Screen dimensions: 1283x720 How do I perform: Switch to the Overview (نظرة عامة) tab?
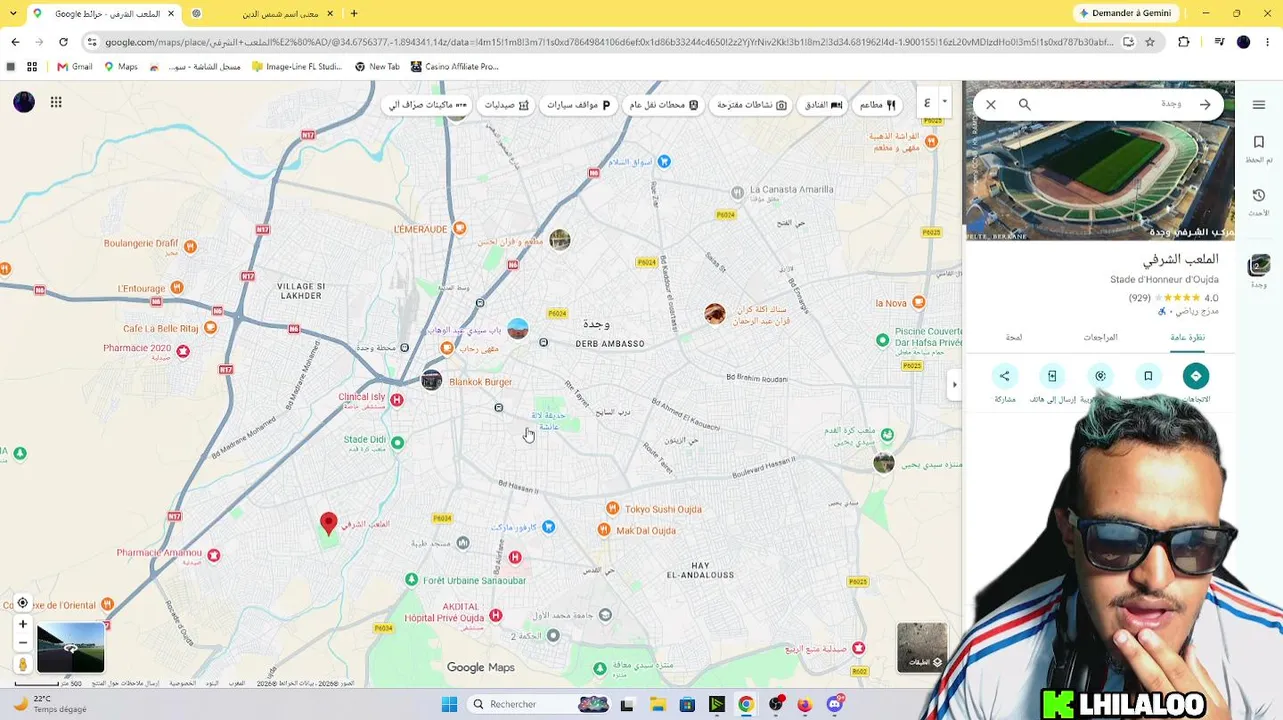[x=1187, y=338]
